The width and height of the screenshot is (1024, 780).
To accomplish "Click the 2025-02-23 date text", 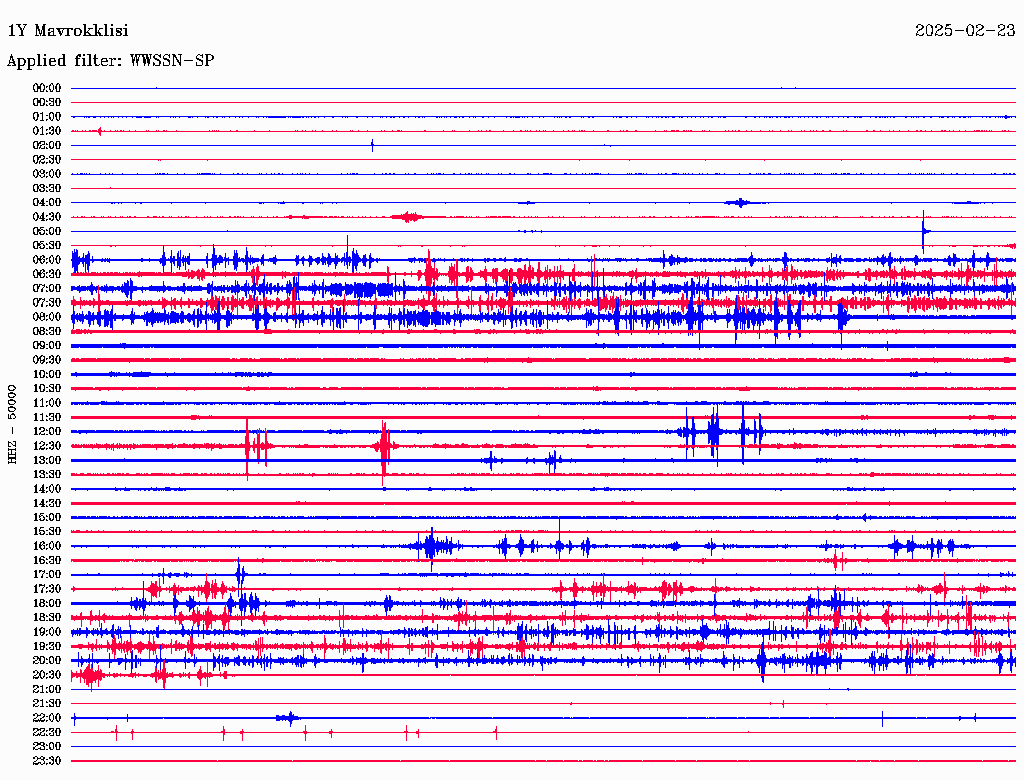I will tap(965, 31).
